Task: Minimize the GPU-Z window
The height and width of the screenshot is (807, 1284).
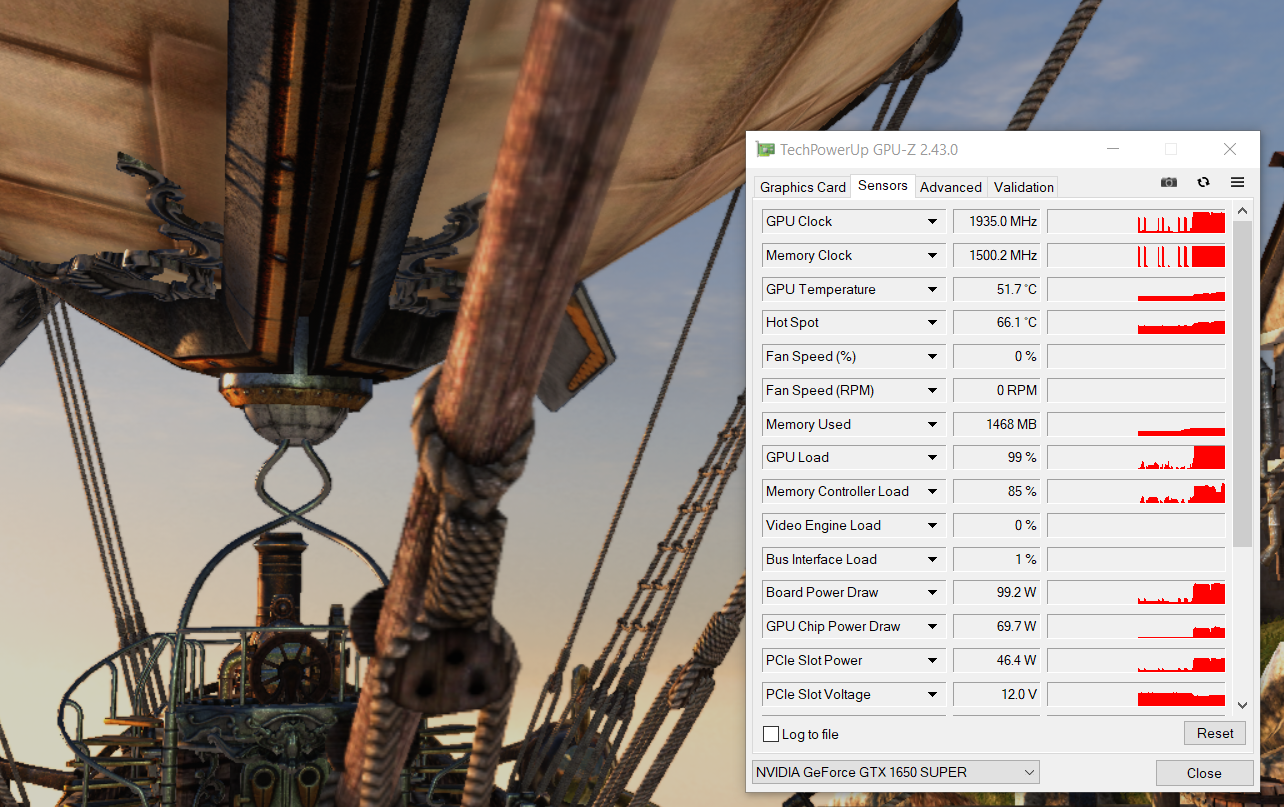Action: (1113, 150)
